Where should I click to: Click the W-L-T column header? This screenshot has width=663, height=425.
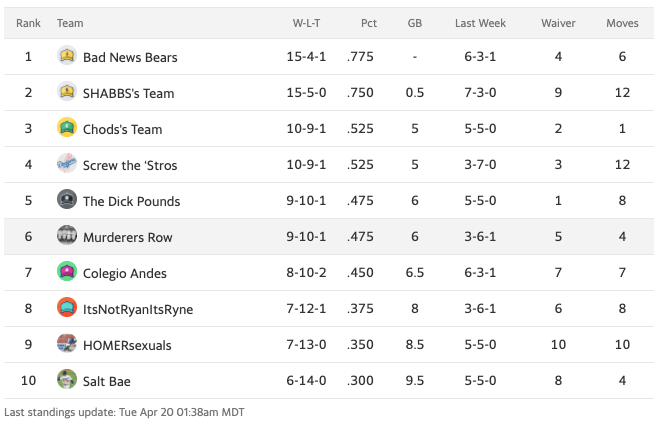tap(306, 22)
